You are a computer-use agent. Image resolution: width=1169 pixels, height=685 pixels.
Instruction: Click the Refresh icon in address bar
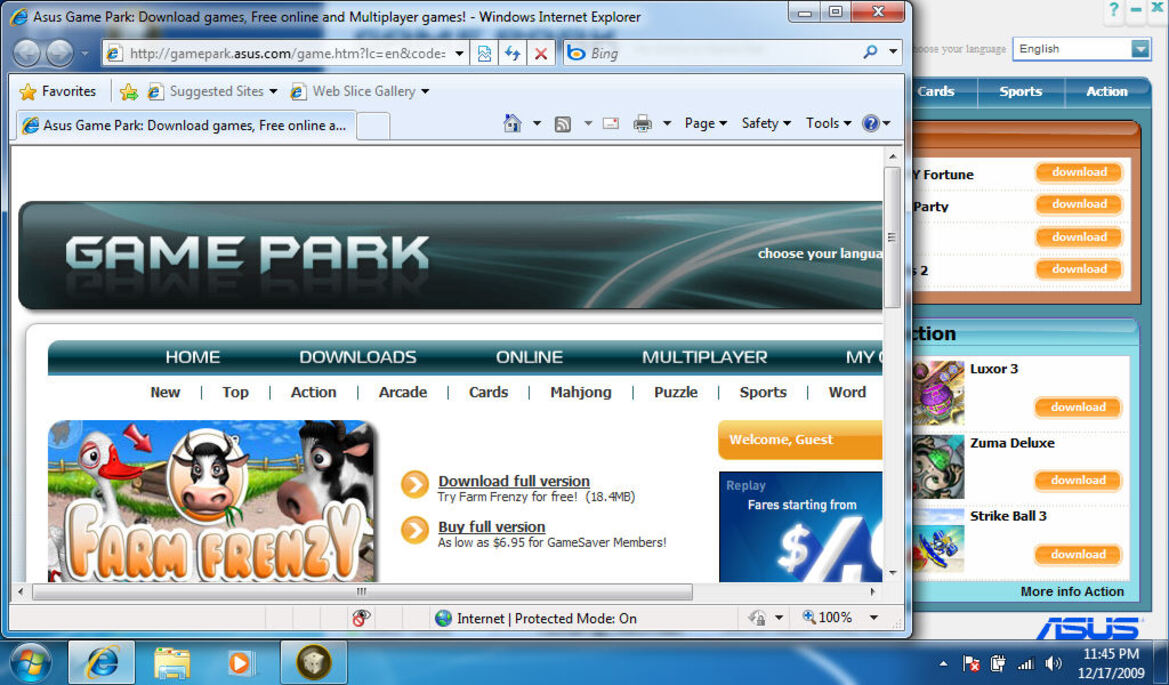pos(513,53)
